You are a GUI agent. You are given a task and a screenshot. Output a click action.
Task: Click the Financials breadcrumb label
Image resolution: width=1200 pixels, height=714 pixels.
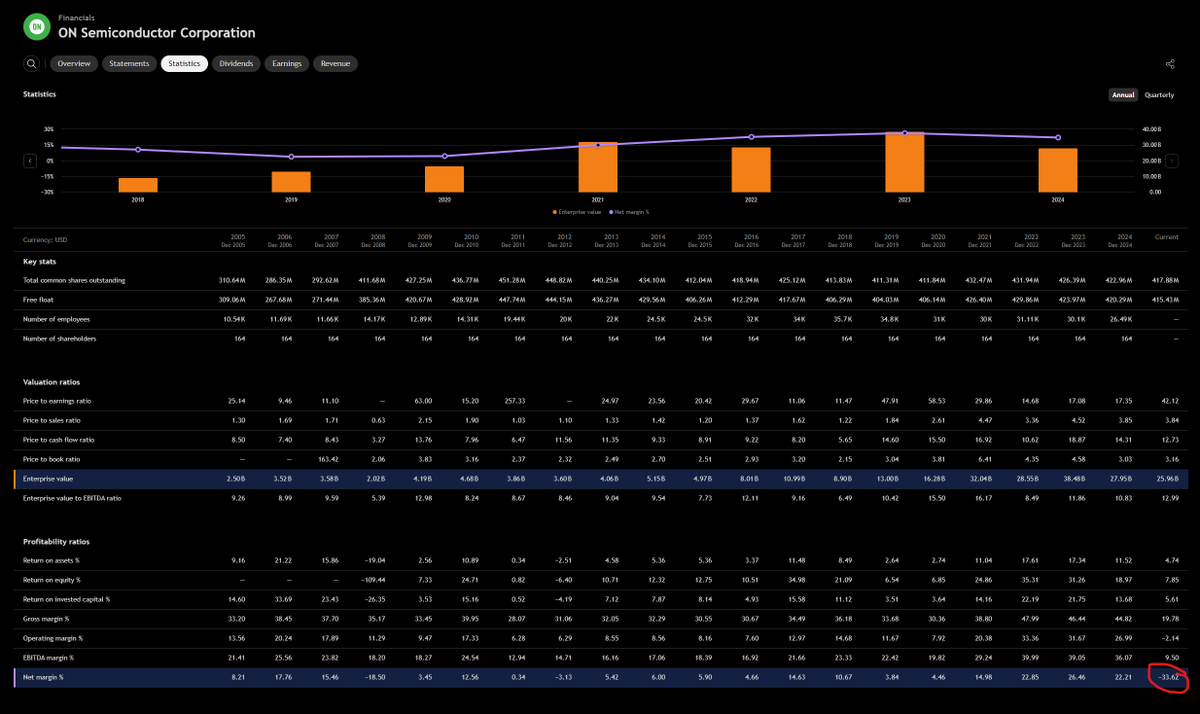77,18
